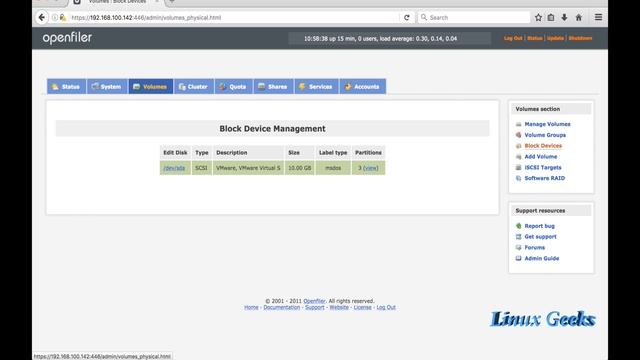Open the Get support link
This screenshot has width=640, height=360.
click(x=540, y=237)
